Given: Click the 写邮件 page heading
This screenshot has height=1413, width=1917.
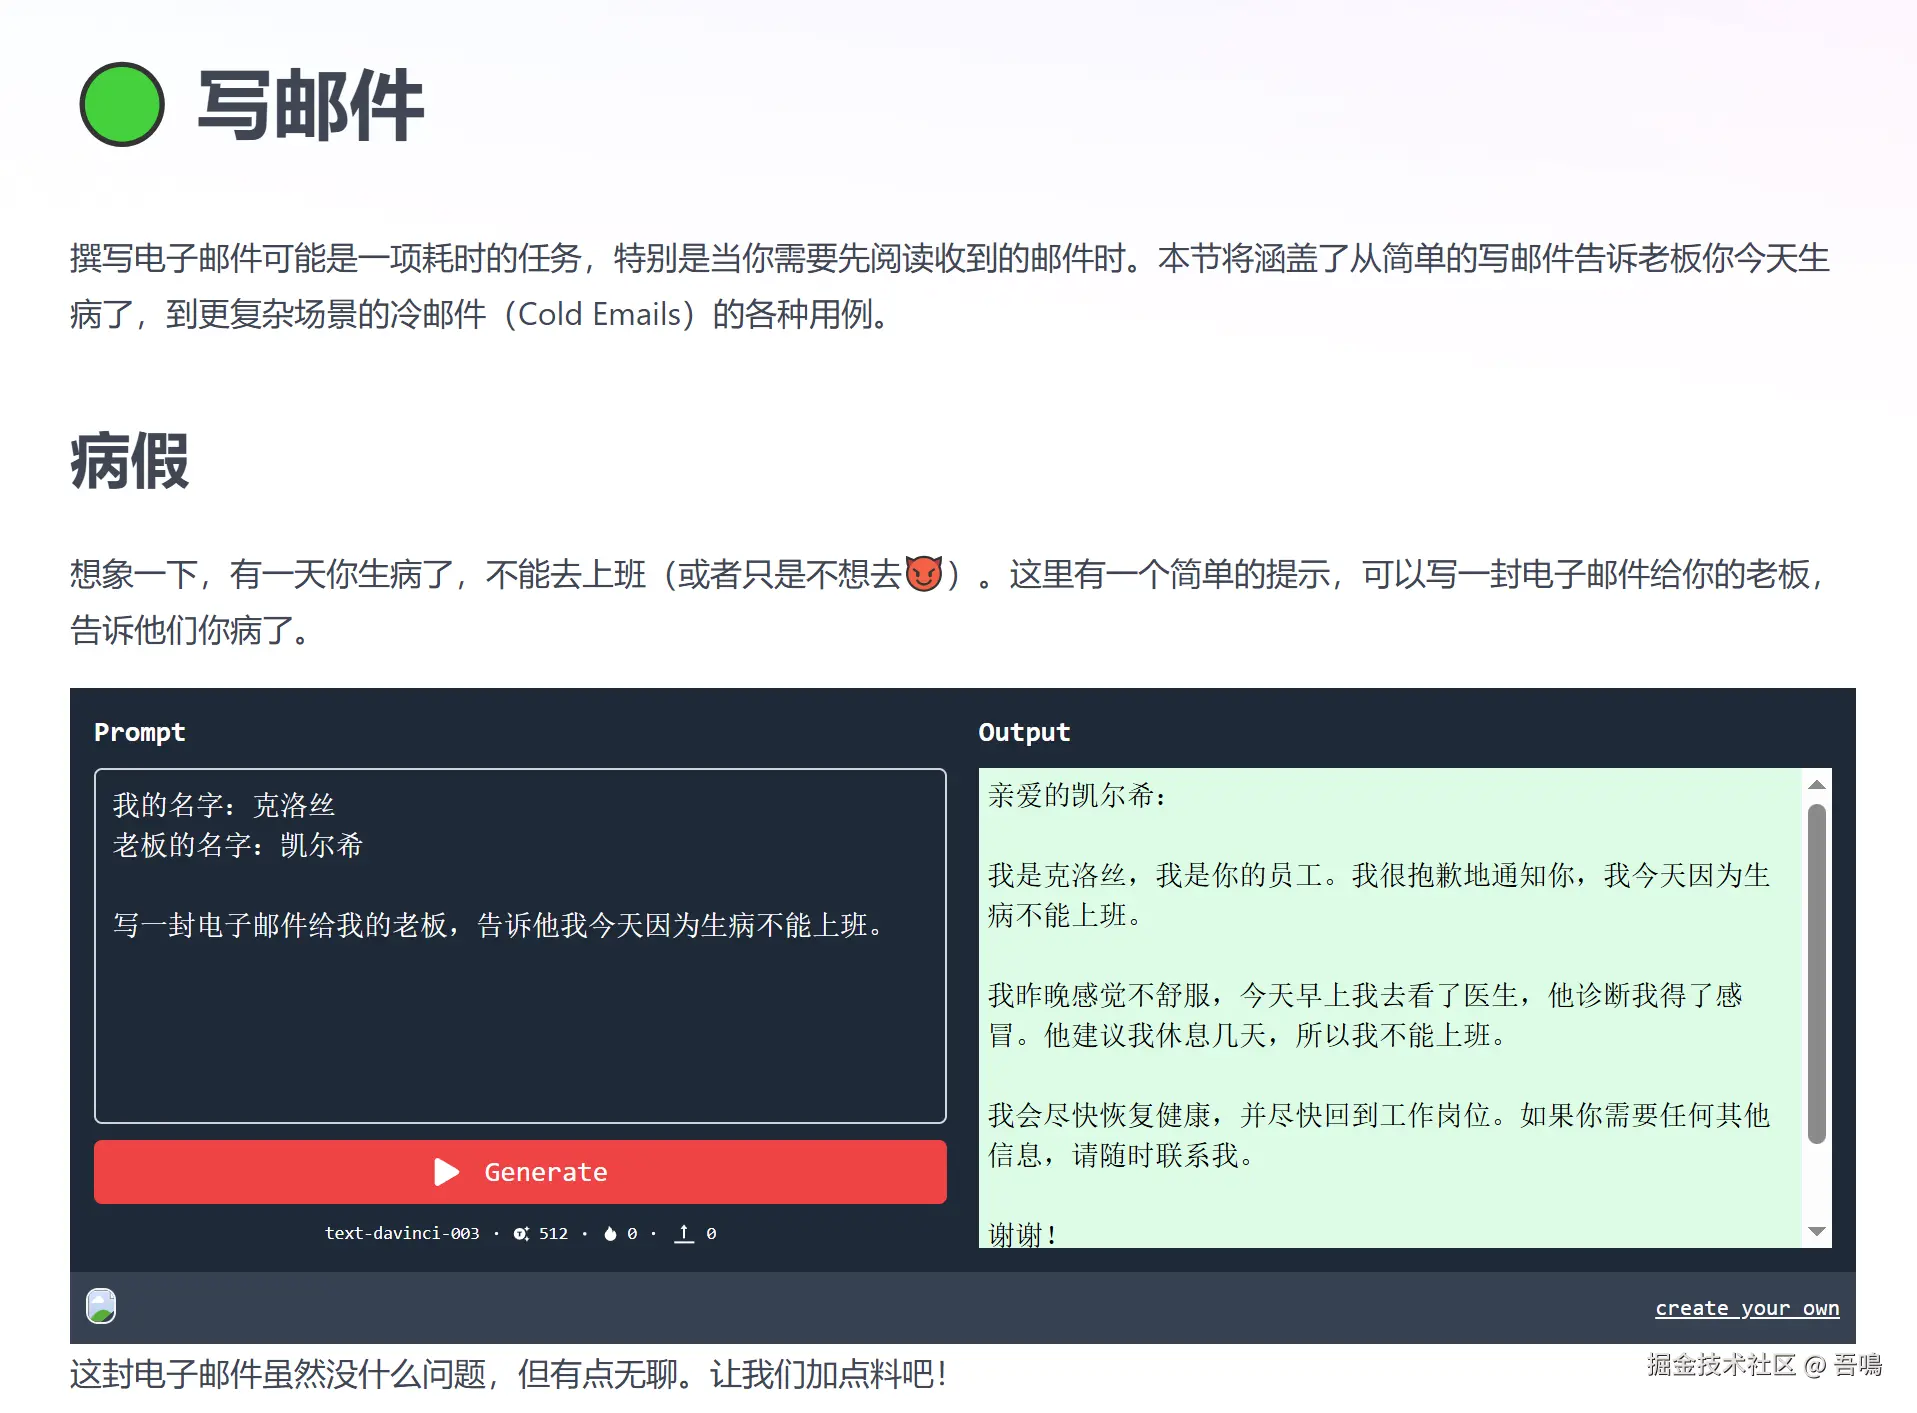Looking at the screenshot, I should [x=311, y=105].
